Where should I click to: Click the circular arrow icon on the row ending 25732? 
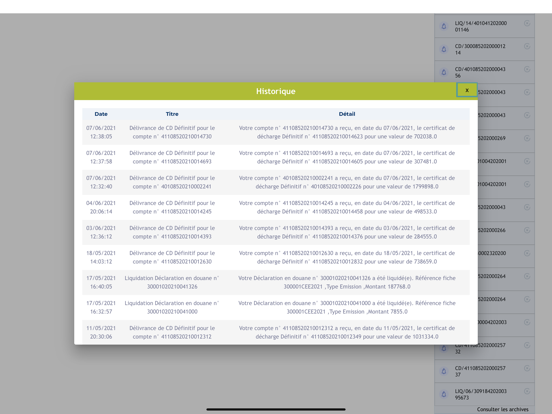tap(527, 345)
